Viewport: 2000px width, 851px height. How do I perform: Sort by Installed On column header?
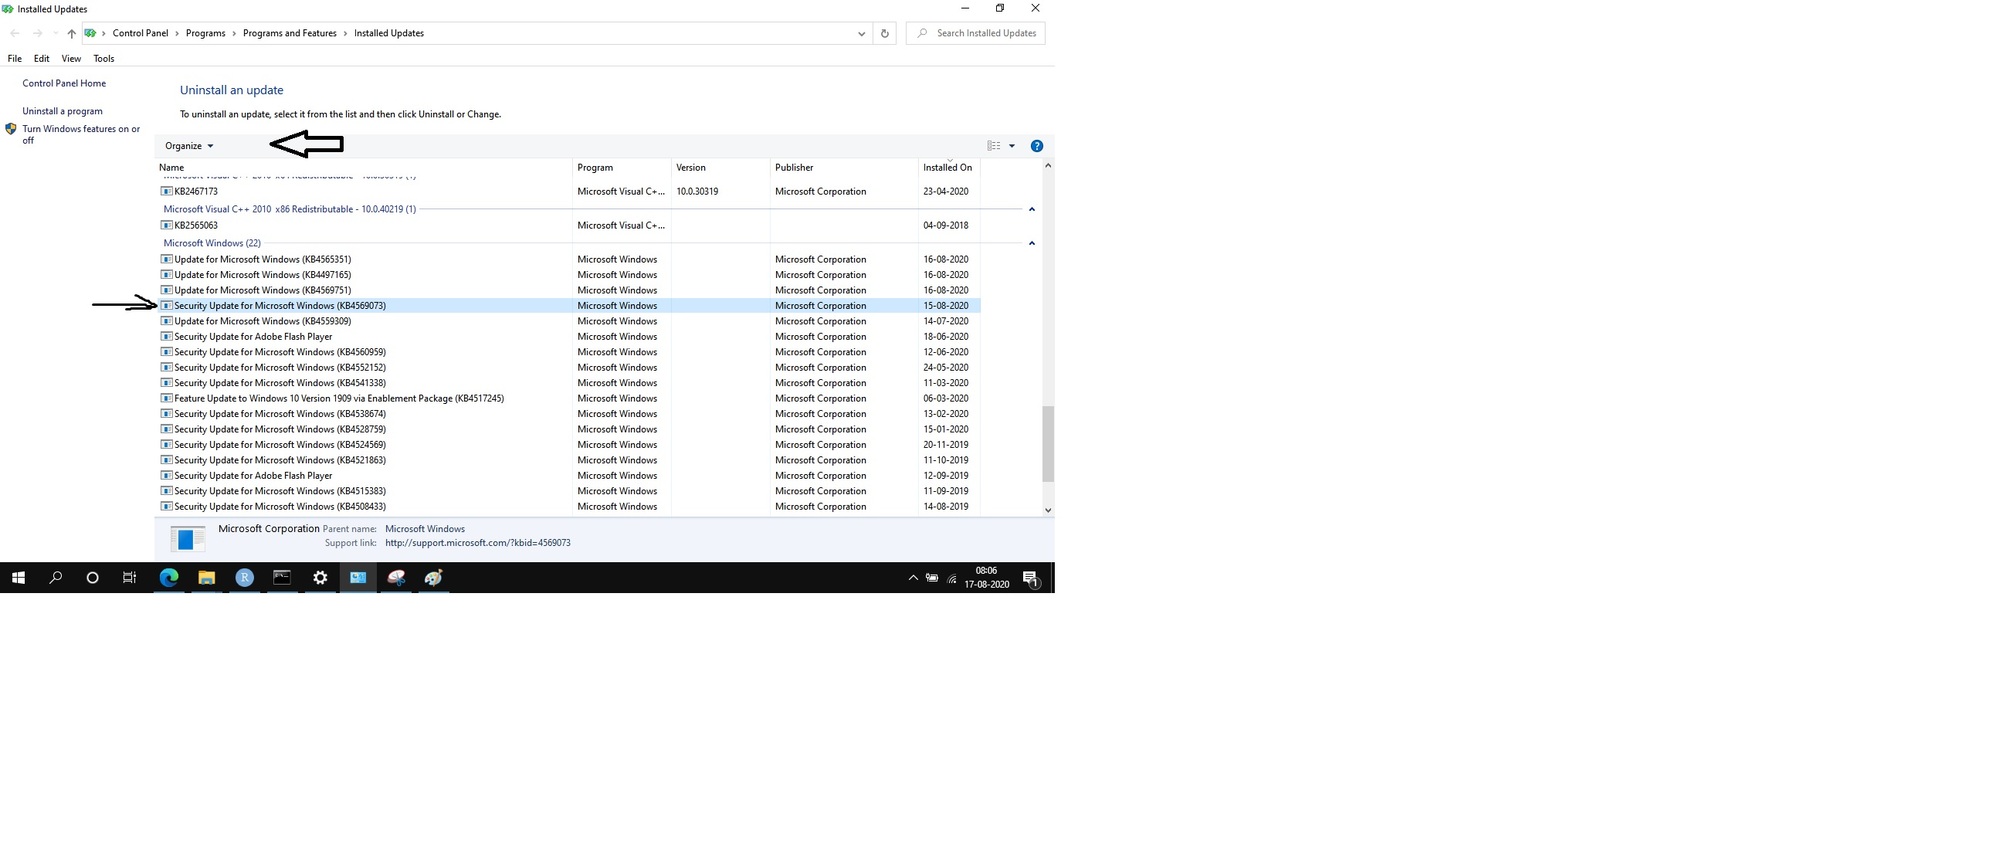click(949, 167)
